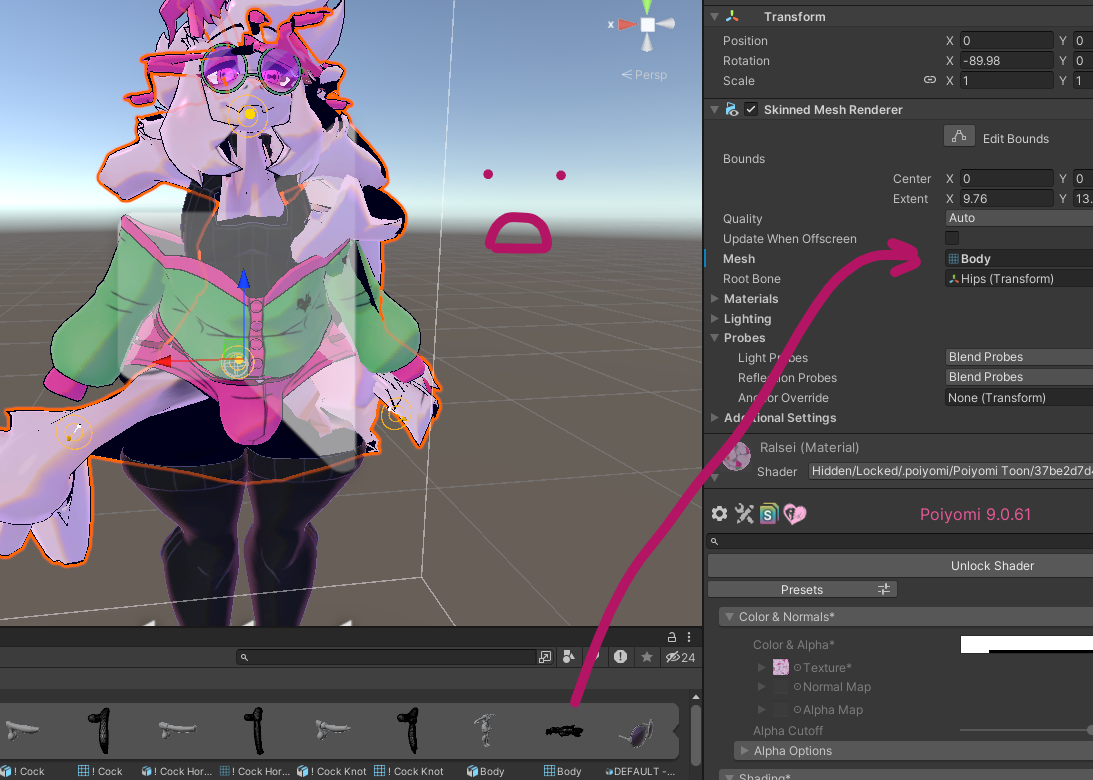Focus the Project panel search field
The image size is (1093, 780).
[385, 657]
